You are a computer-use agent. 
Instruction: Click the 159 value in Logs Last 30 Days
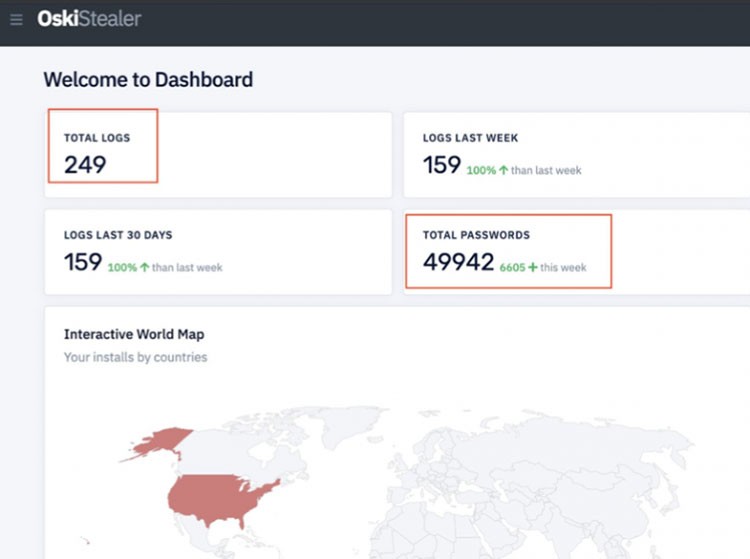(82, 262)
